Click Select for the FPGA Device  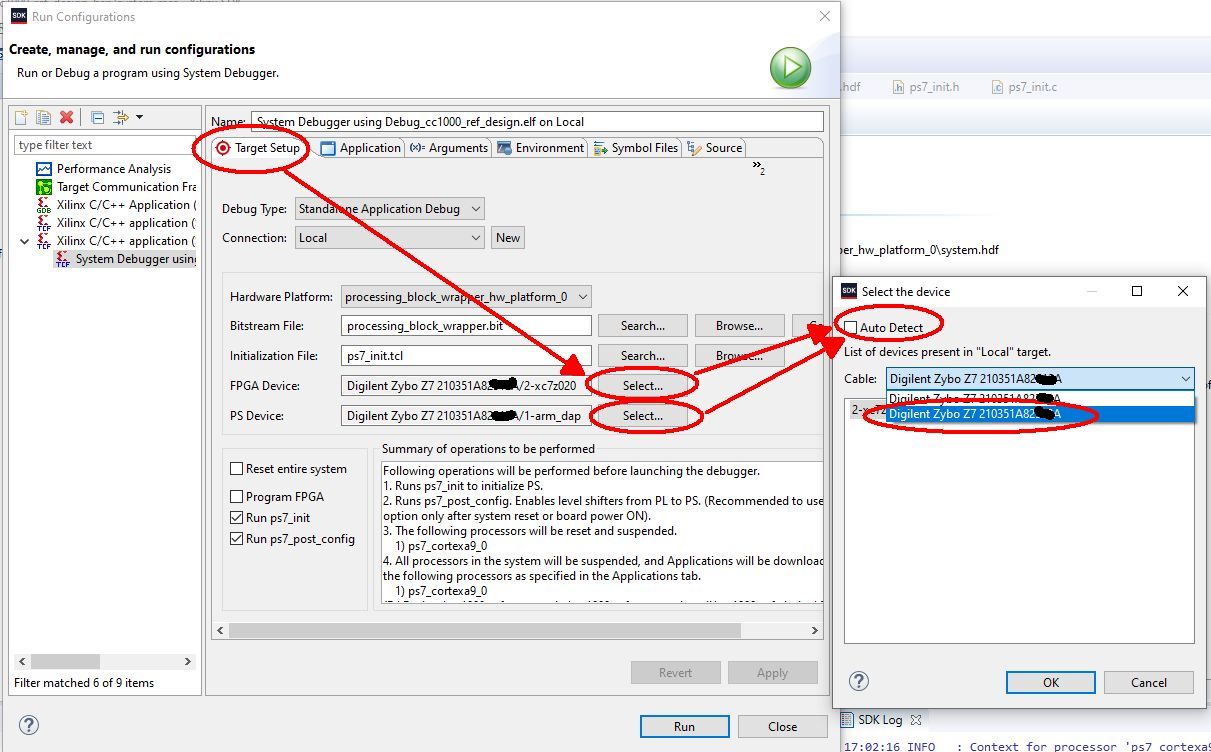pyautogui.click(x=643, y=386)
